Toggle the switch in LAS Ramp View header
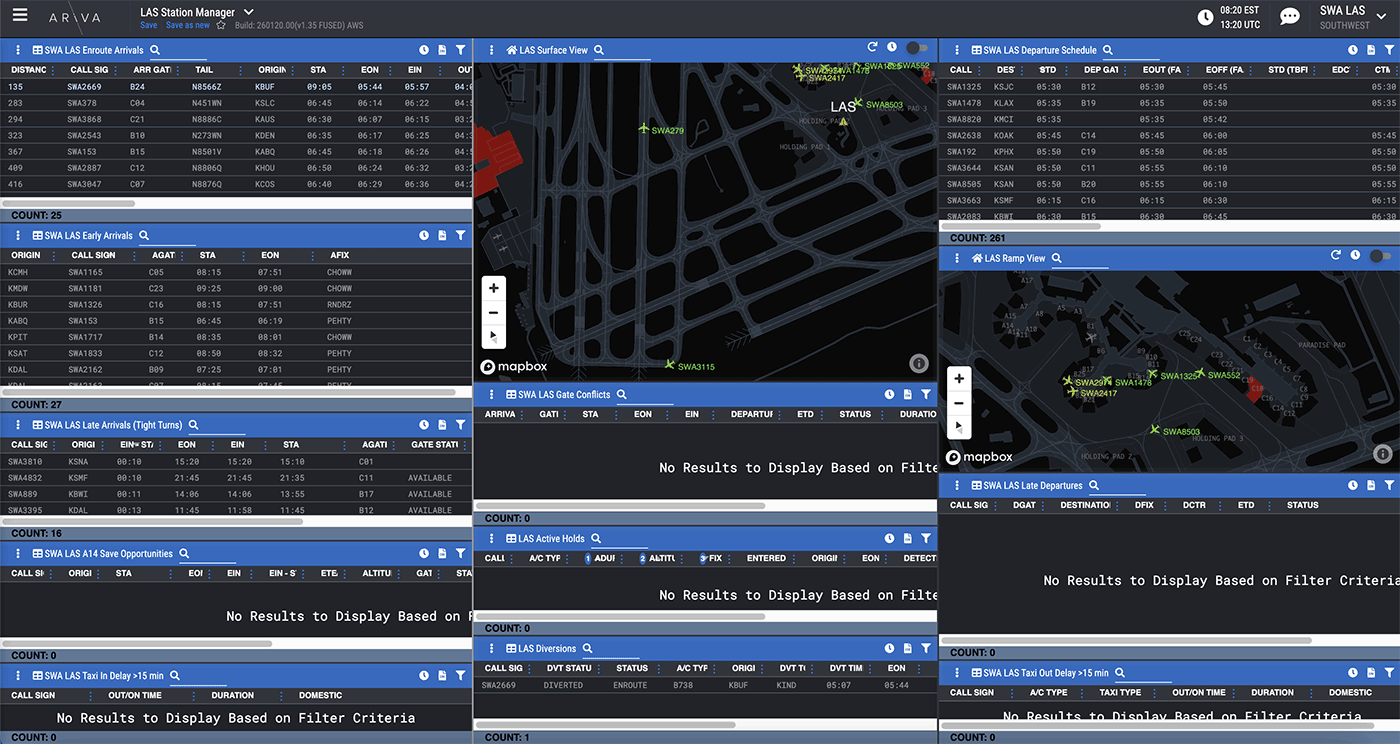Screen dimensions: 1400x744 click(1379, 256)
